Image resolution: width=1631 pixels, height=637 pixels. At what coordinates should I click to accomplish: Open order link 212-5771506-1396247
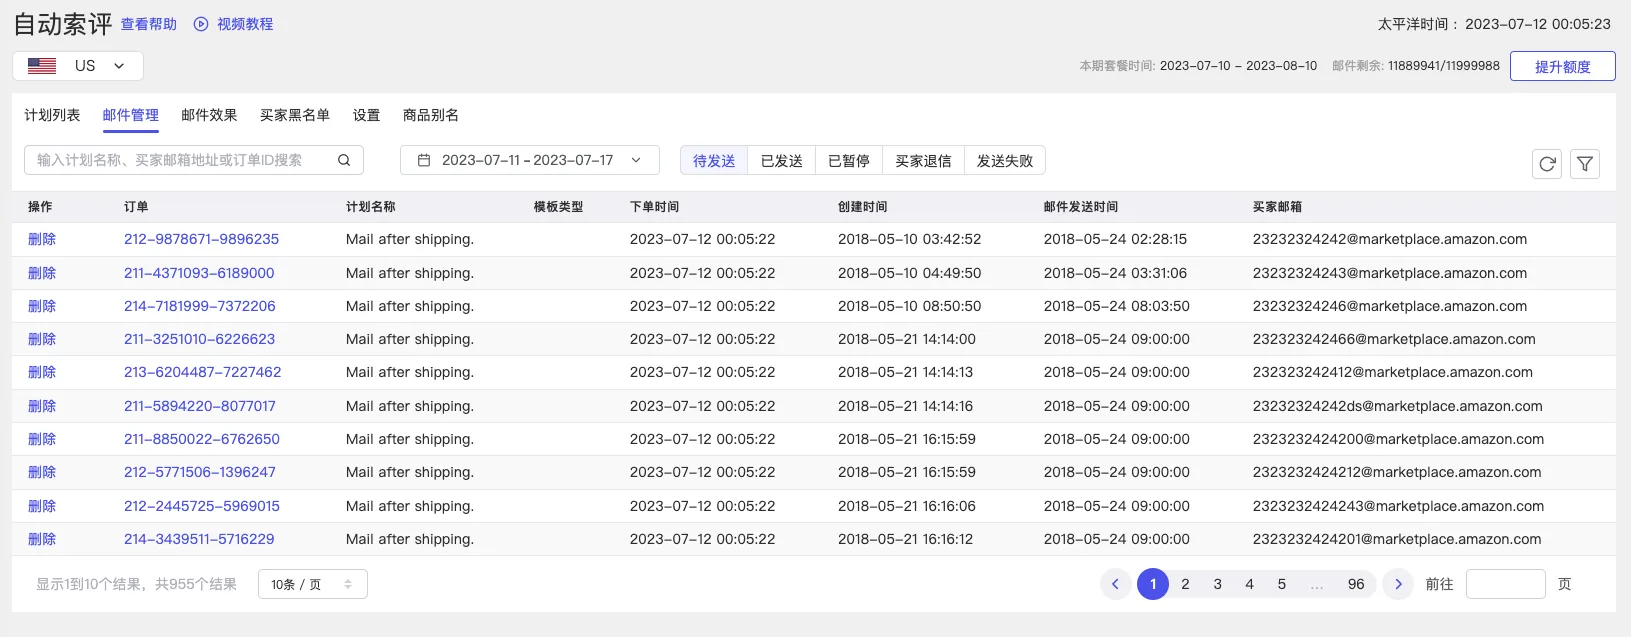[199, 472]
